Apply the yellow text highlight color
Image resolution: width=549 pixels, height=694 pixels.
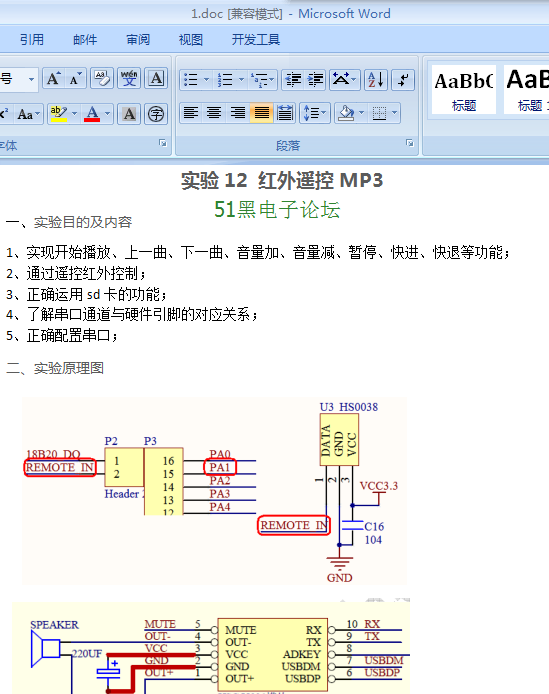59,114
